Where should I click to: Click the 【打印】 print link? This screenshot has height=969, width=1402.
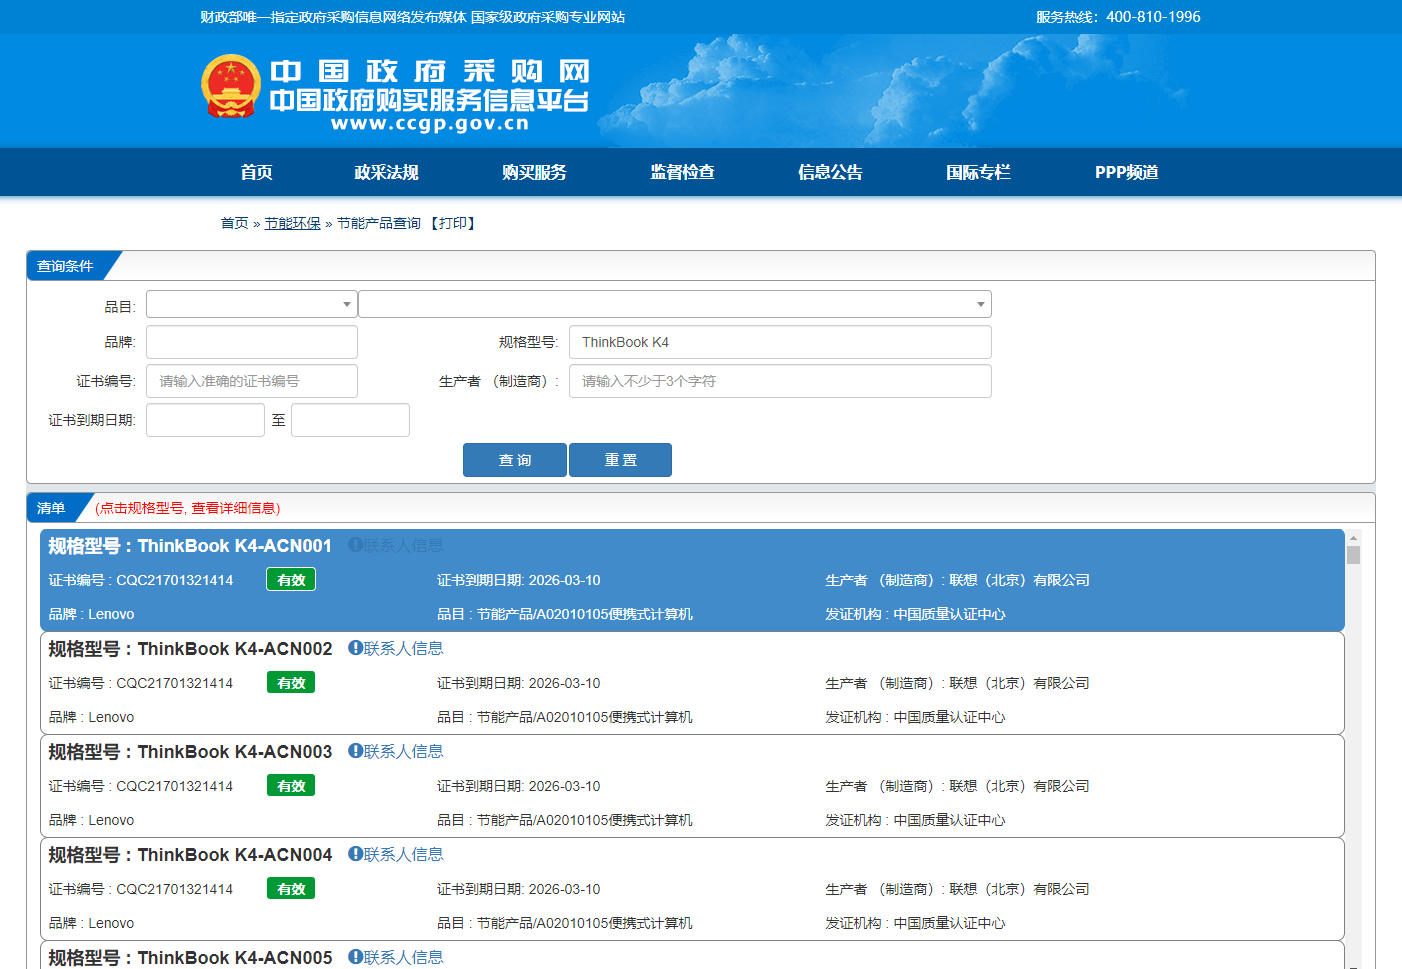[453, 223]
